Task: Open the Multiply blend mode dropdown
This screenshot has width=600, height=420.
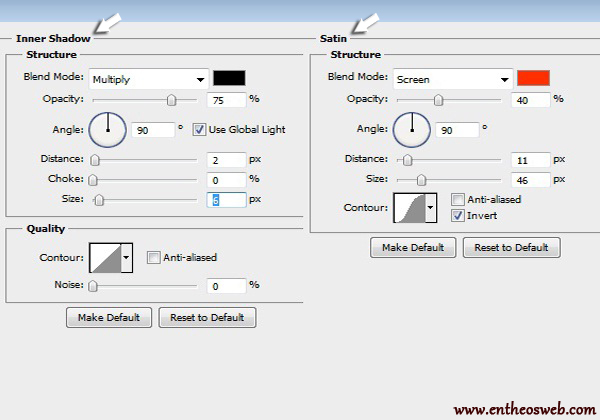Action: [x=146, y=79]
